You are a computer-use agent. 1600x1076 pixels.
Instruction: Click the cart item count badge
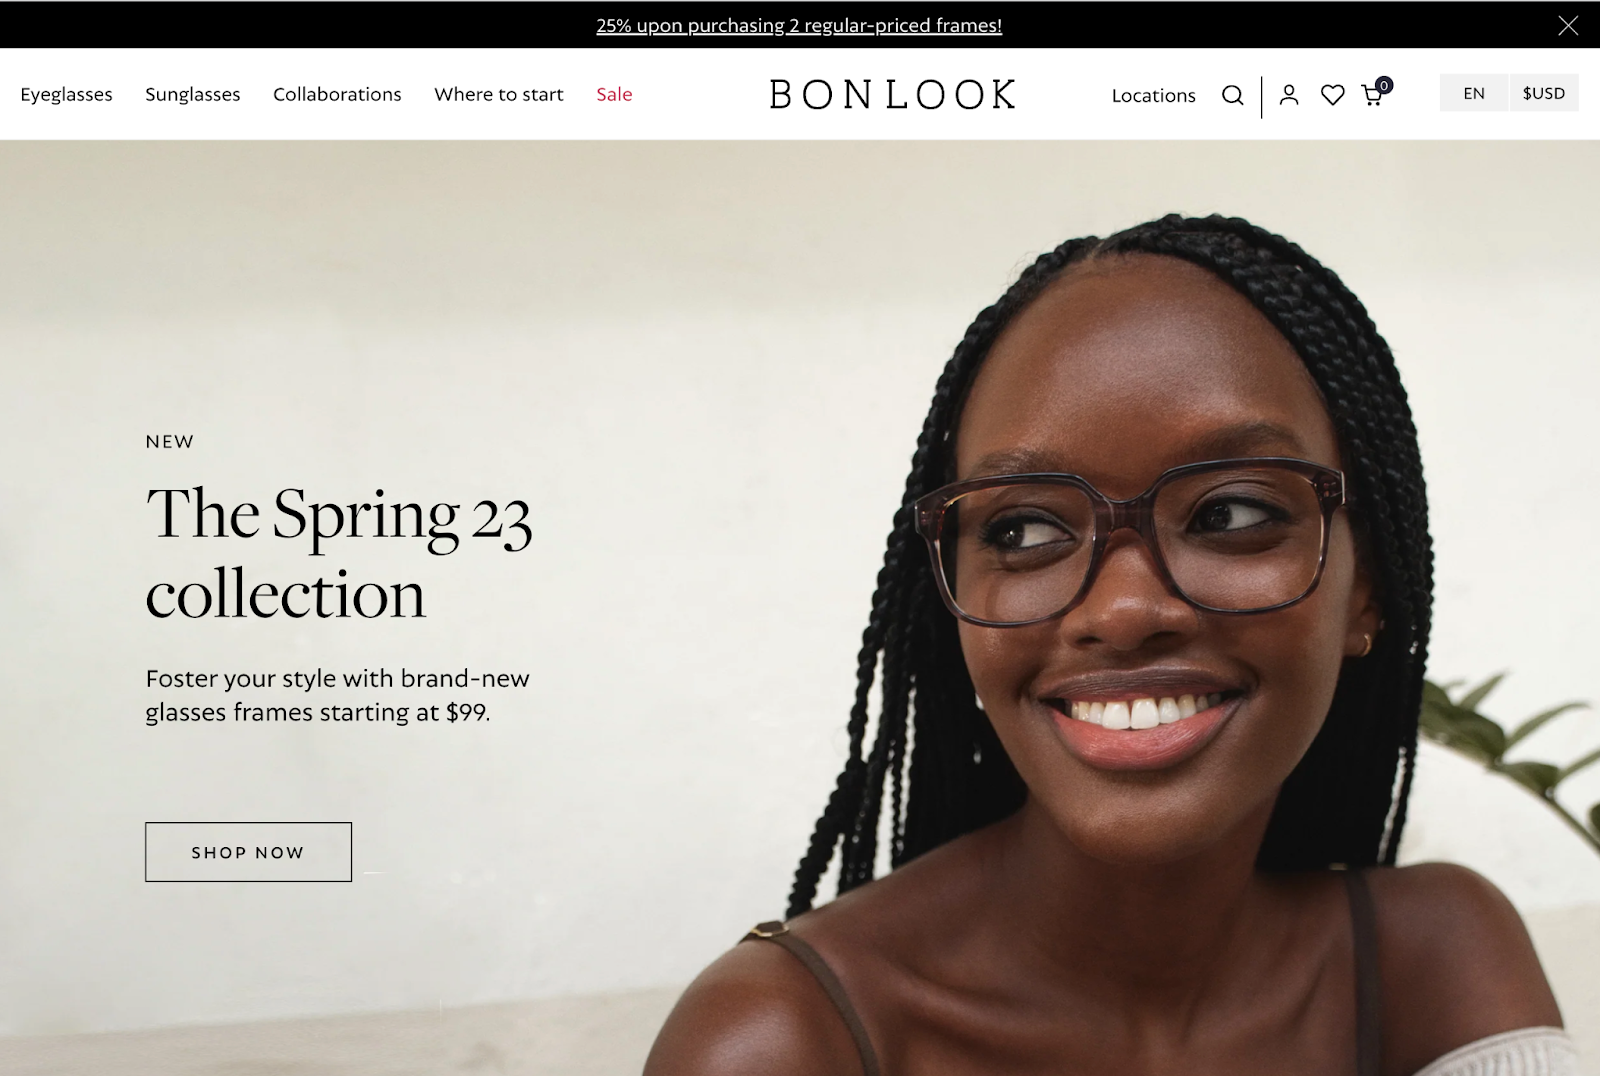(1384, 85)
